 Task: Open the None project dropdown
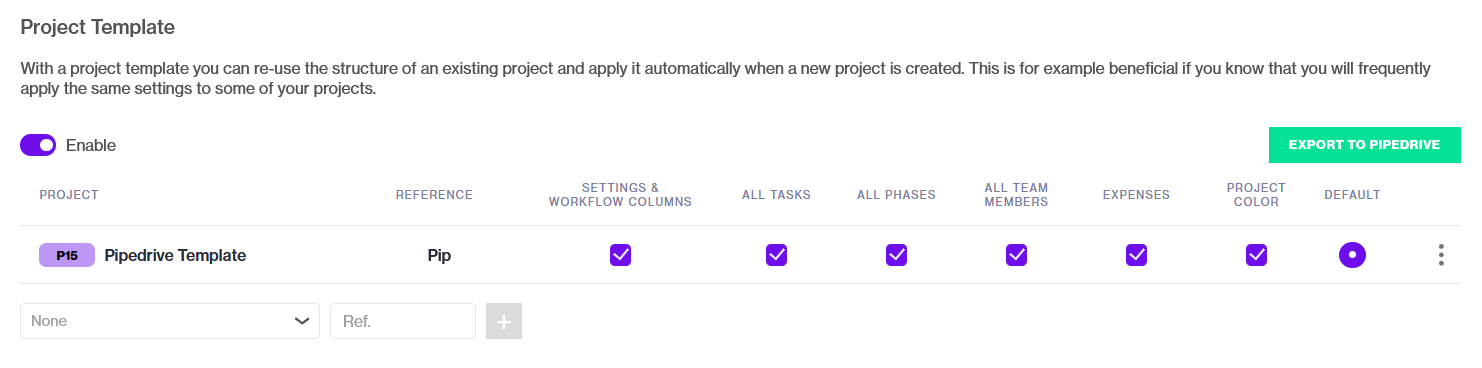[x=170, y=321]
